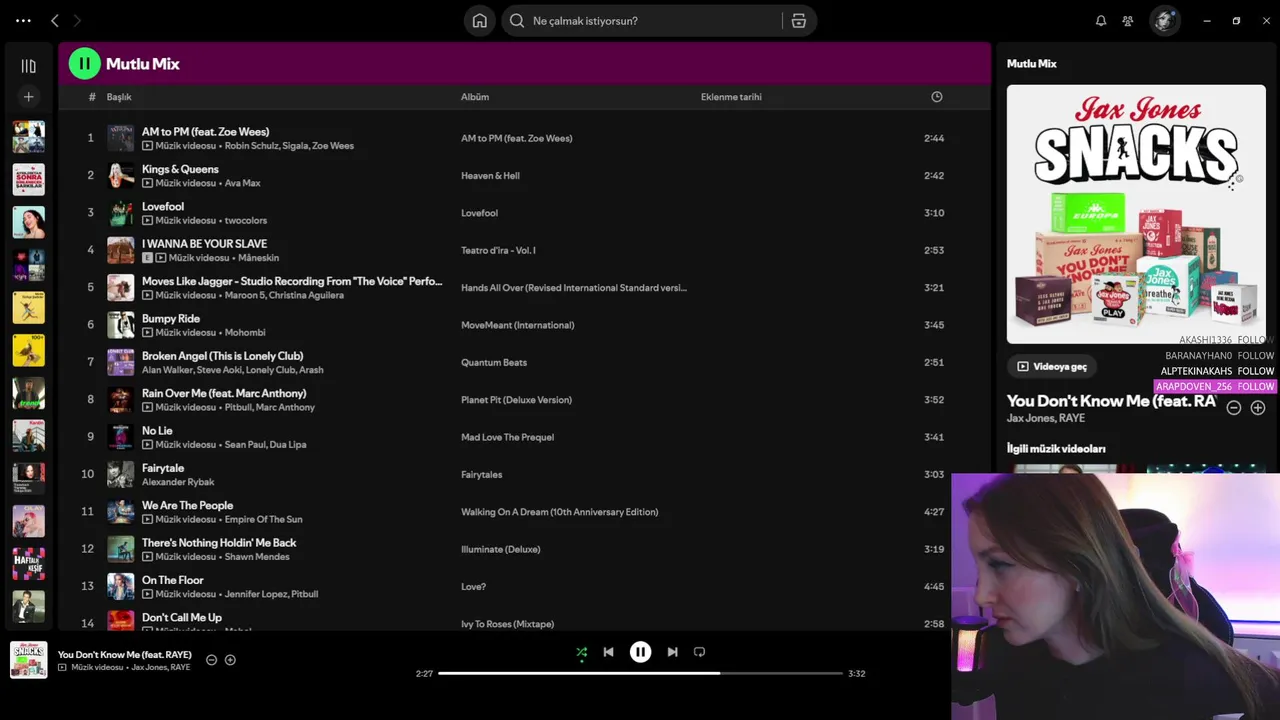The height and width of the screenshot is (720, 1280).
Task: Seek on the song progress bar
Action: pyautogui.click(x=640, y=673)
